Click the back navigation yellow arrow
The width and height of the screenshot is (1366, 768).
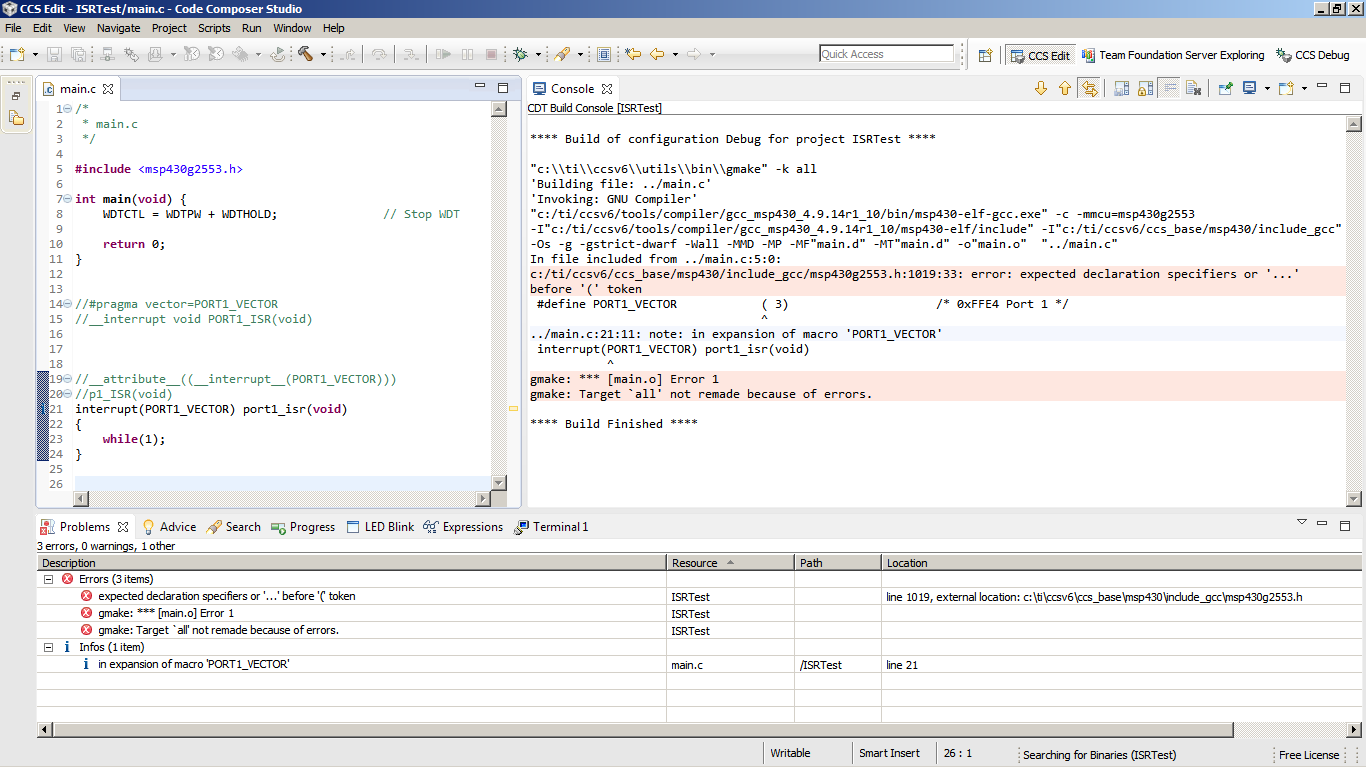click(657, 54)
